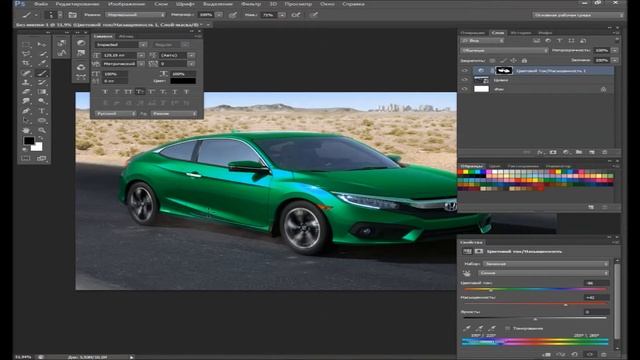Viewport: 640px width, 360px height.
Task: Click the text color swatch in Character panel
Action: [183, 81]
